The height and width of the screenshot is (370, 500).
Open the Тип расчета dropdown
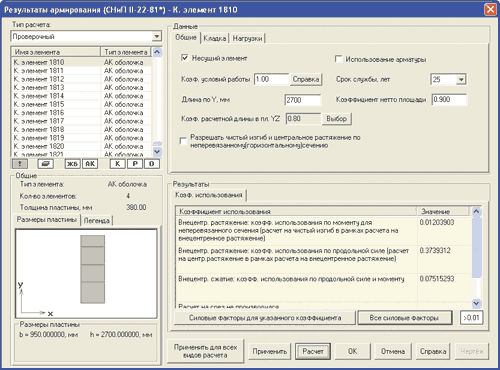pyautogui.click(x=157, y=36)
